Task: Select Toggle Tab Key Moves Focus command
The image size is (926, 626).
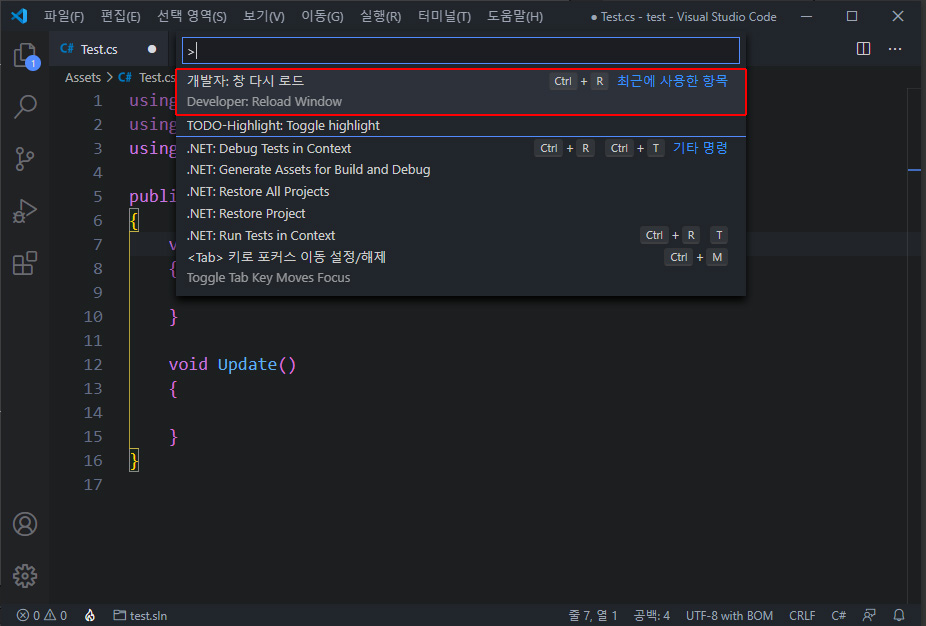Action: click(x=461, y=268)
